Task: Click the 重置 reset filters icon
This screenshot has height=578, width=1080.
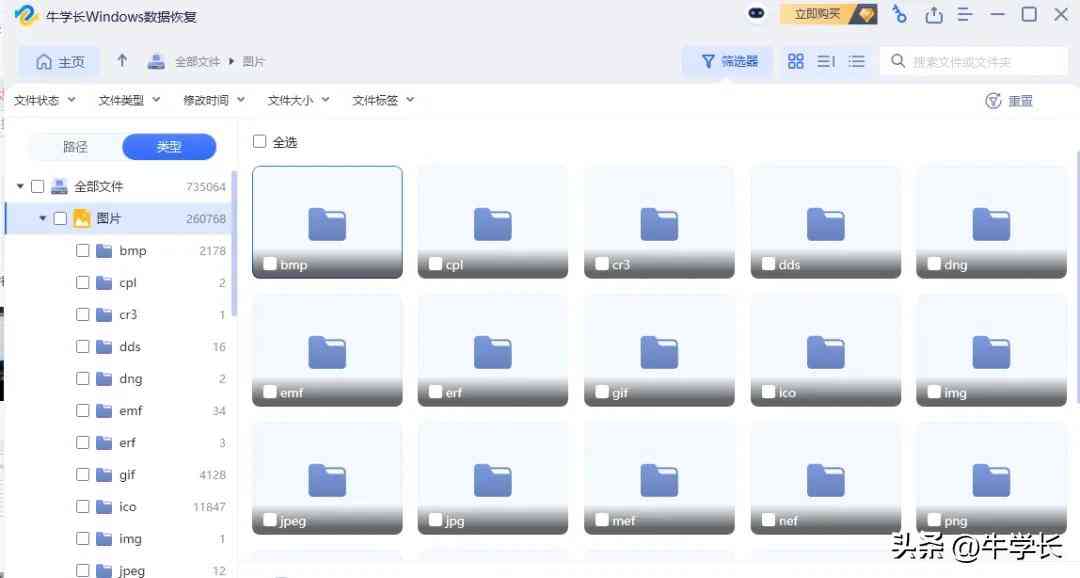Action: click(993, 100)
